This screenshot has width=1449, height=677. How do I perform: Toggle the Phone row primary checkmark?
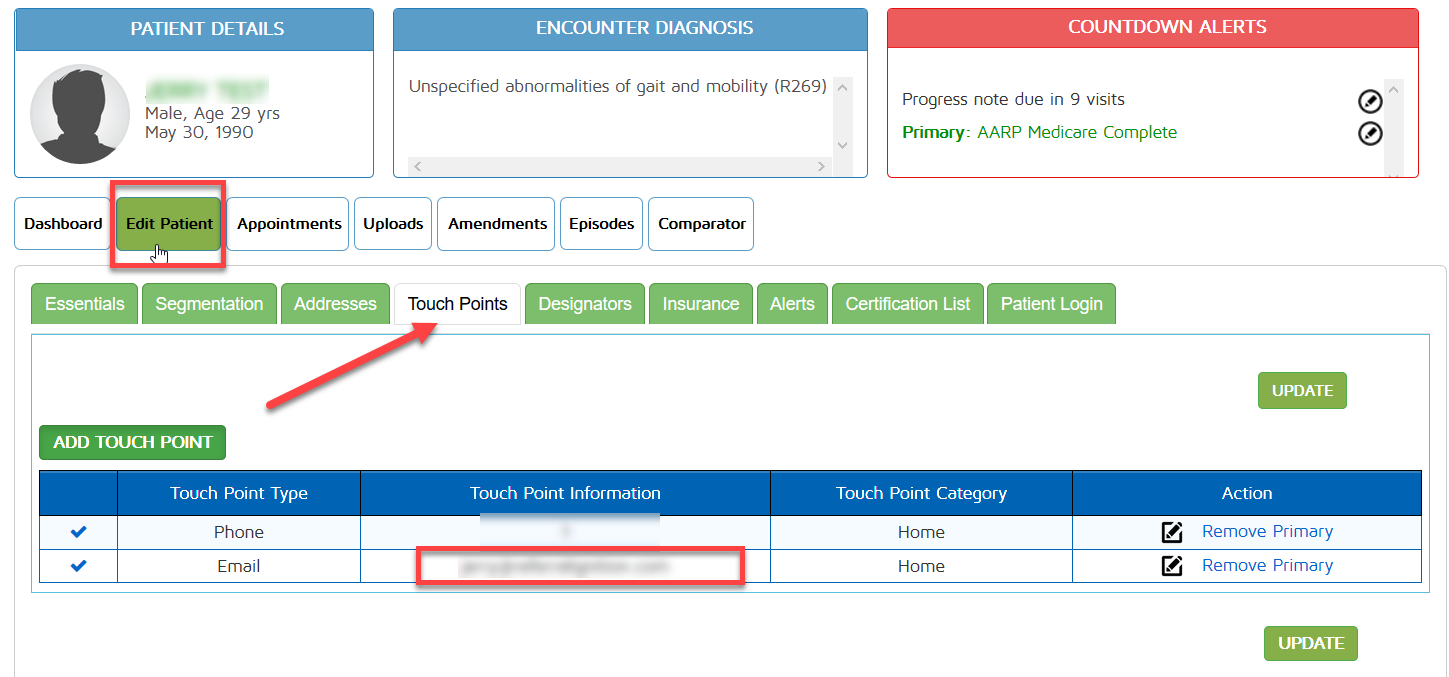click(x=79, y=532)
